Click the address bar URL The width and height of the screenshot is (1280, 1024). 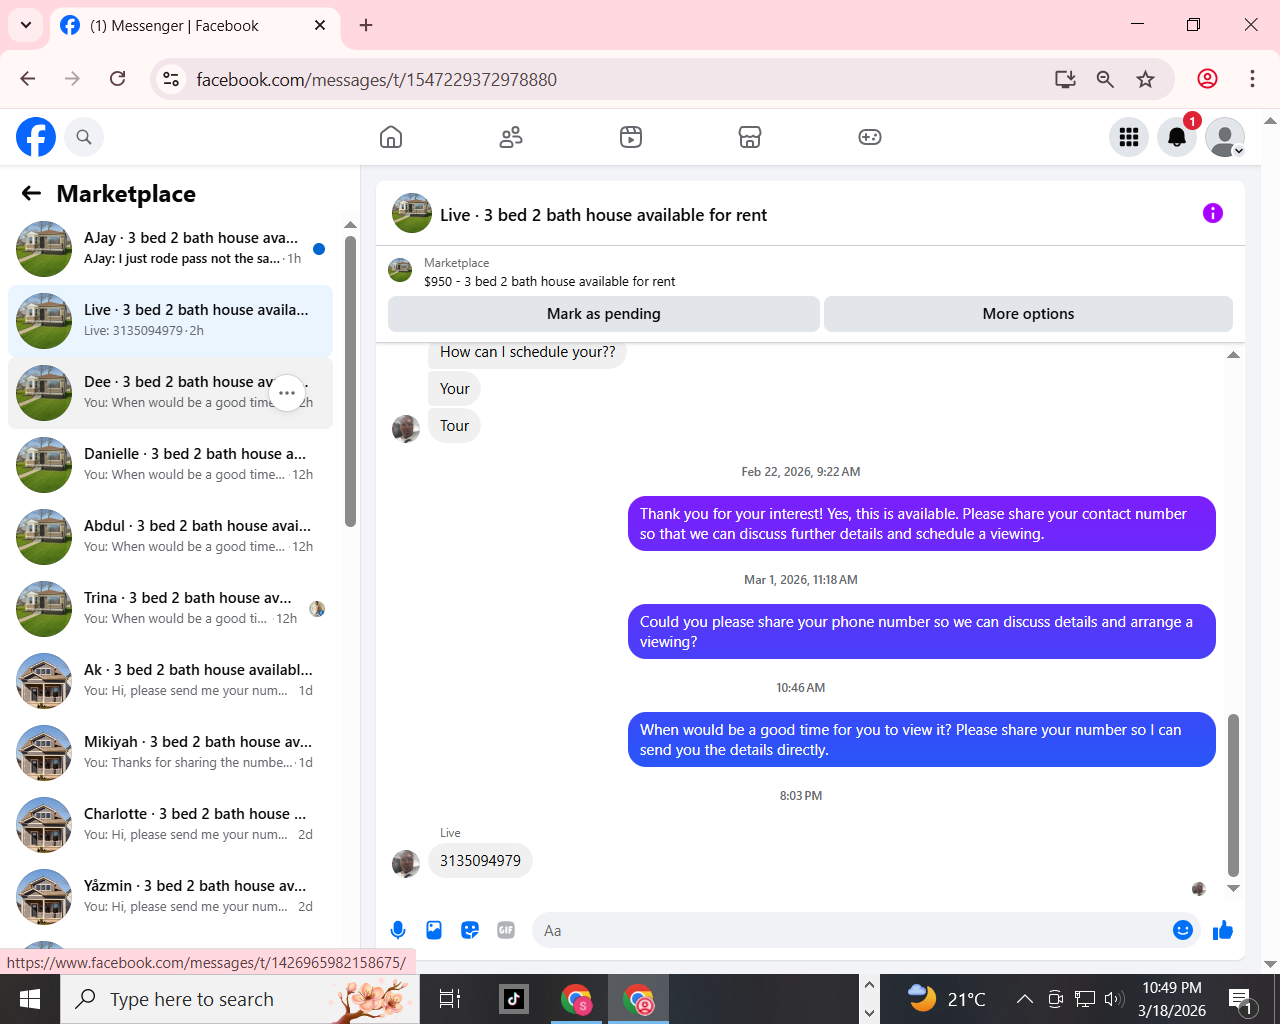[x=376, y=80]
